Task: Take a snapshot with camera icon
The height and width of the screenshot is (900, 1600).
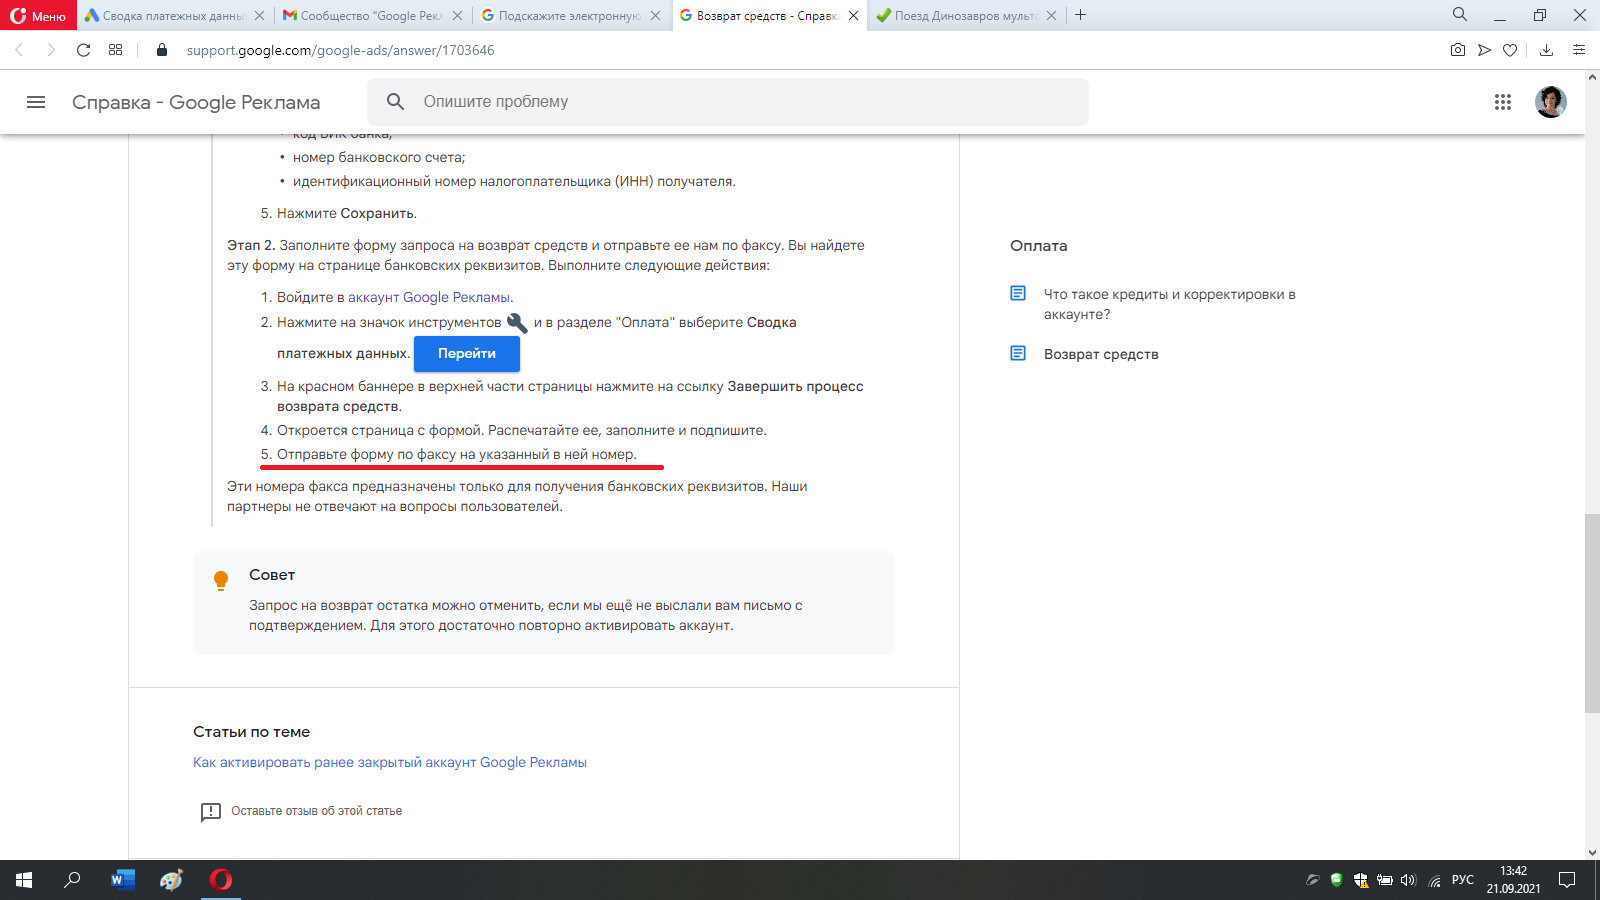Action: coord(1458,50)
